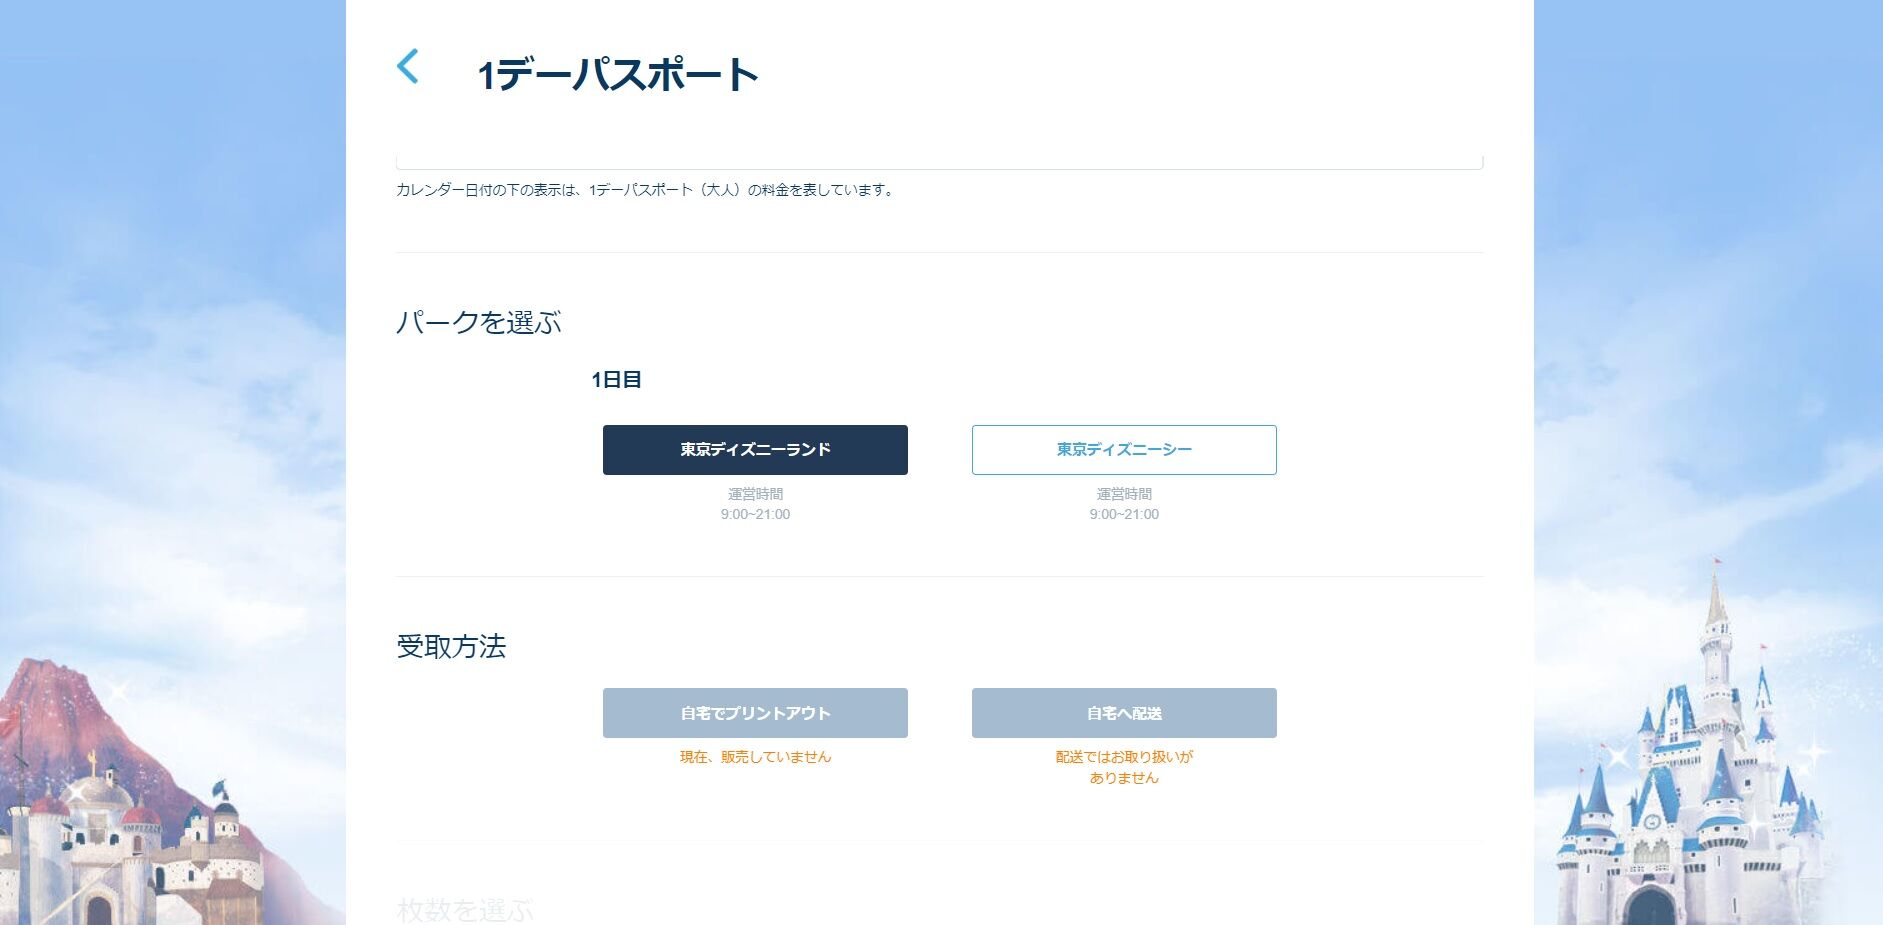Go back using the blue chevron arrow

point(408,67)
